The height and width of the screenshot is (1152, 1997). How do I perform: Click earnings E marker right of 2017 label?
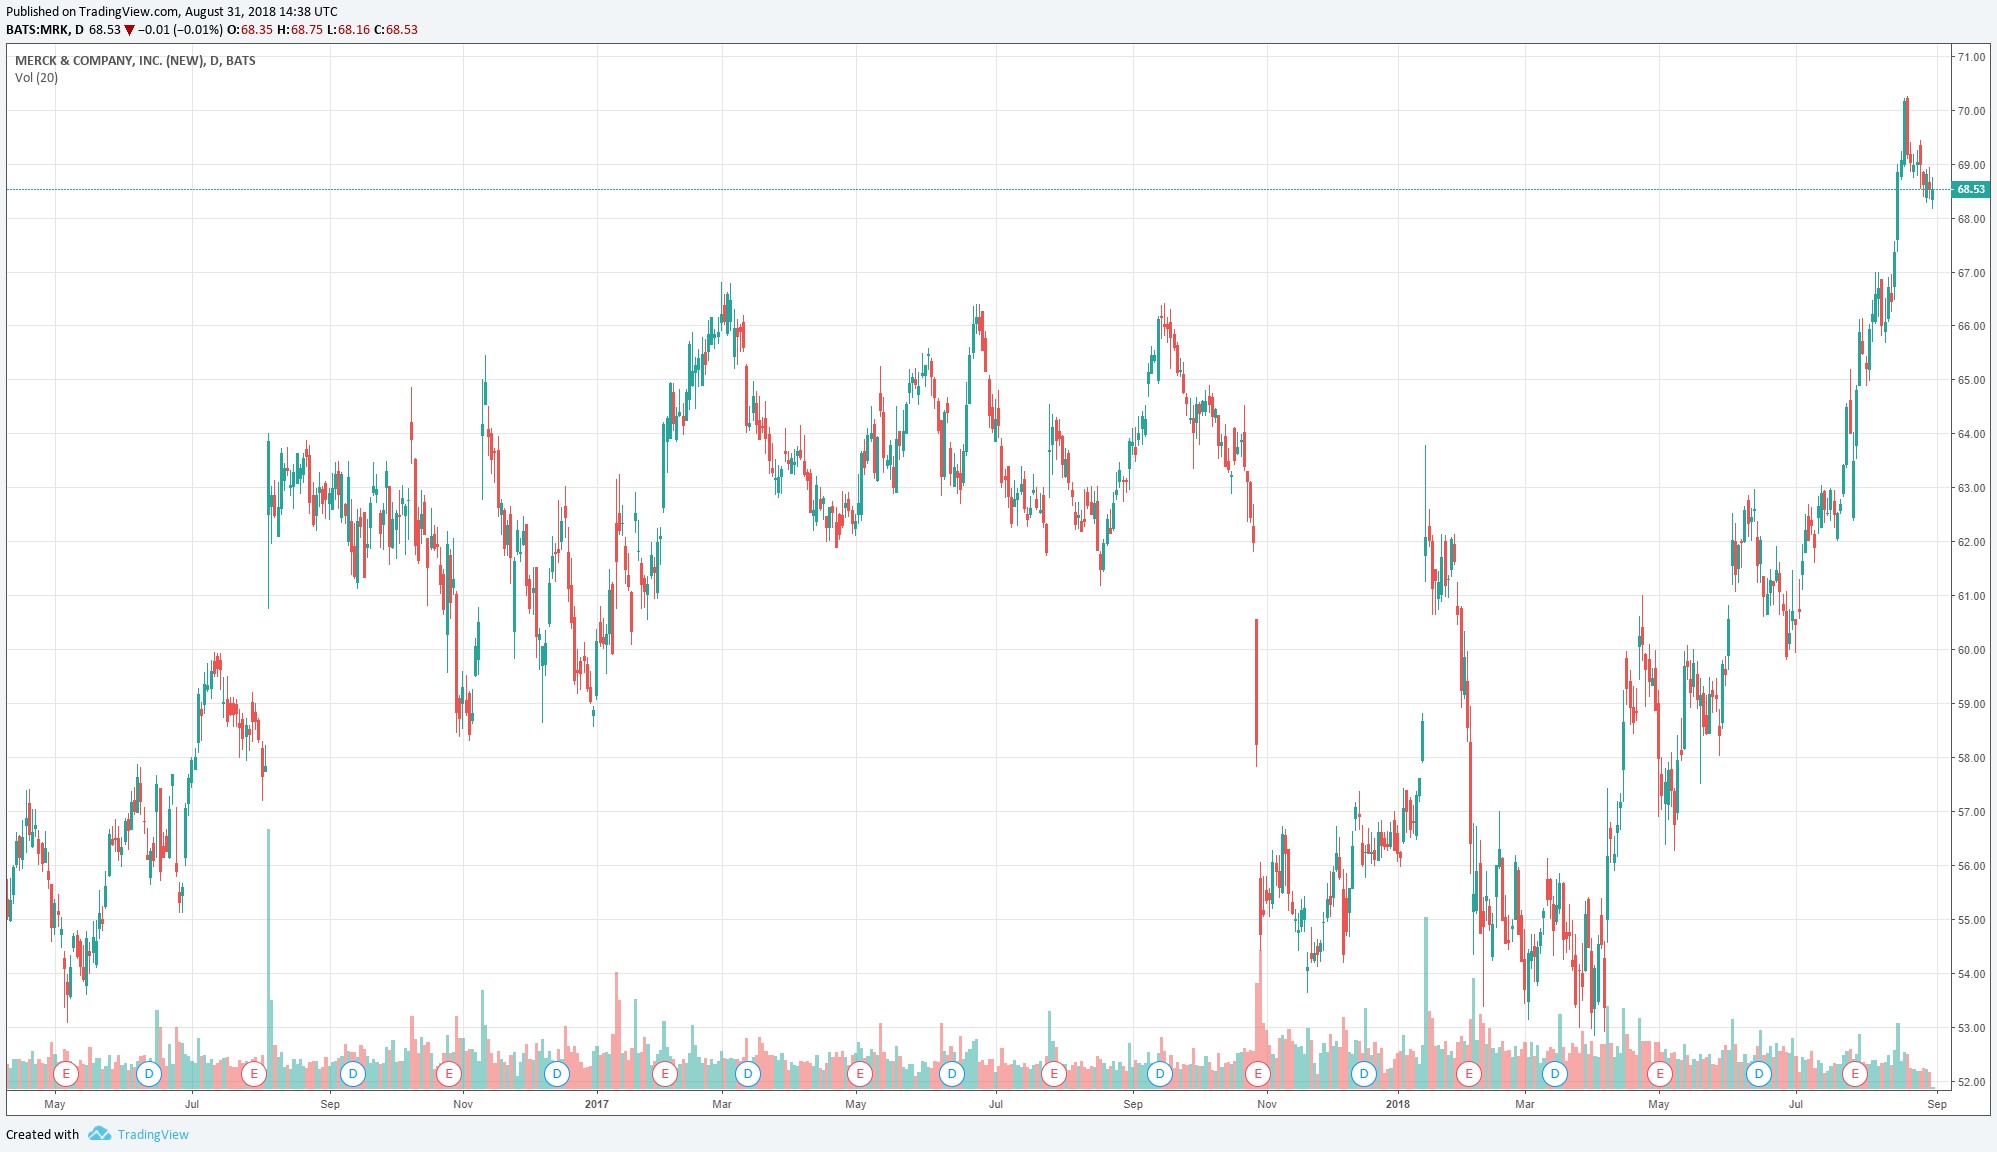click(665, 1074)
